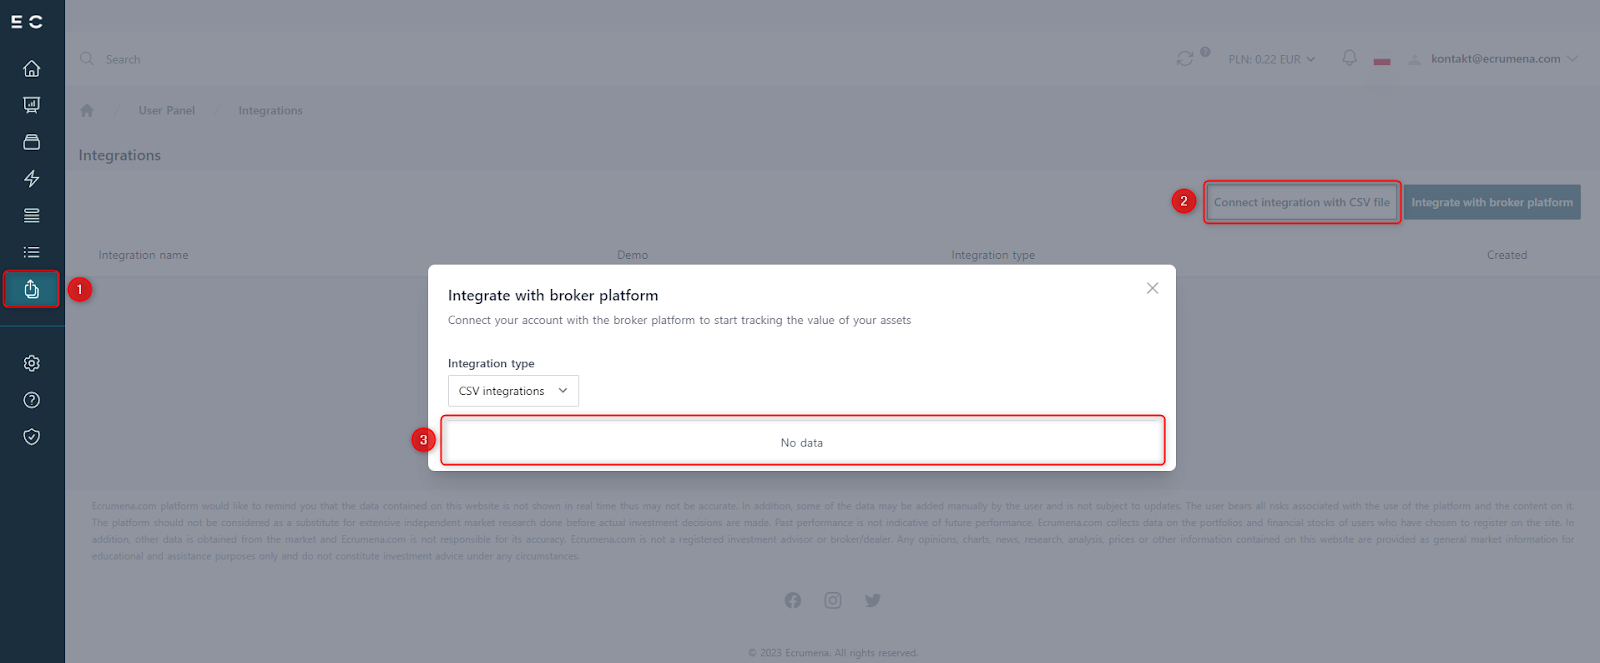Go to User Panel breadcrumb
Image resolution: width=1600 pixels, height=663 pixels.
click(x=167, y=111)
